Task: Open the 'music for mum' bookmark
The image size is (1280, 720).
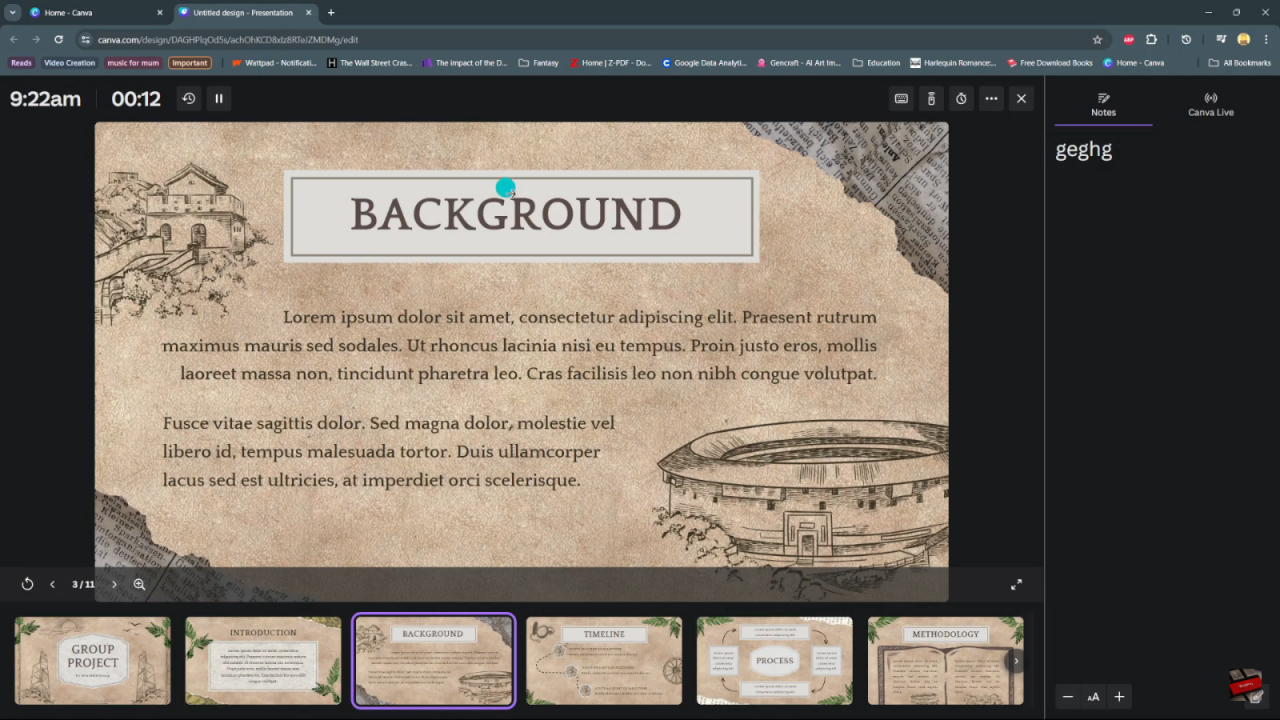Action: pyautogui.click(x=133, y=63)
